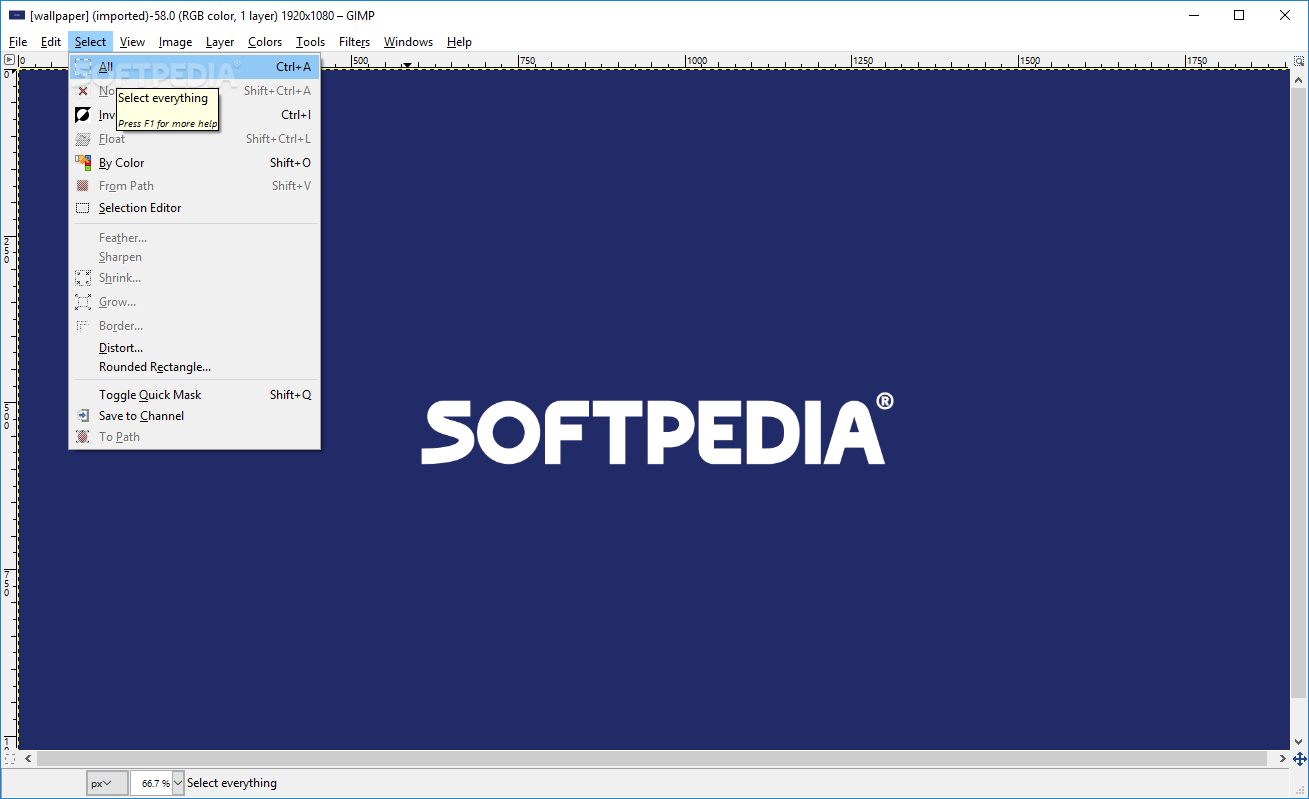This screenshot has height=799, width=1309.
Task: Open the Layer menu
Action: point(220,42)
